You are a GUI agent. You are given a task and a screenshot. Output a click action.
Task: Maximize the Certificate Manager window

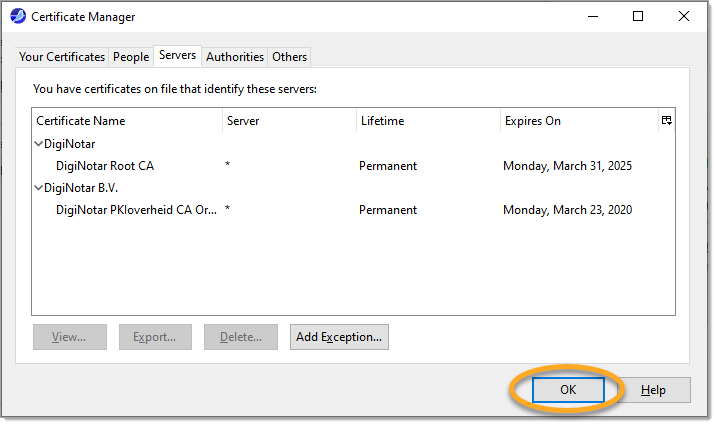click(x=638, y=17)
